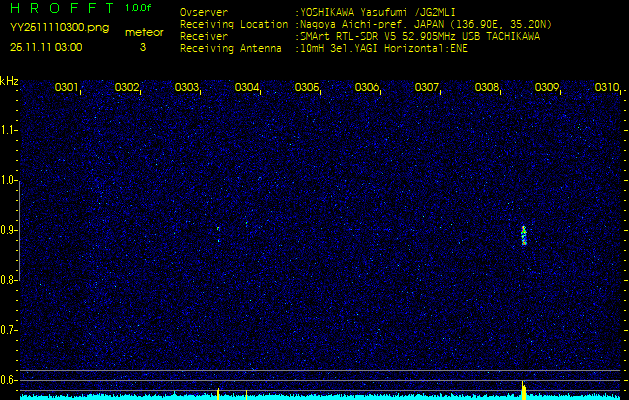Click the bright meteor echo in the spectrogram
The height and width of the screenshot is (400, 629).
click(x=524, y=236)
